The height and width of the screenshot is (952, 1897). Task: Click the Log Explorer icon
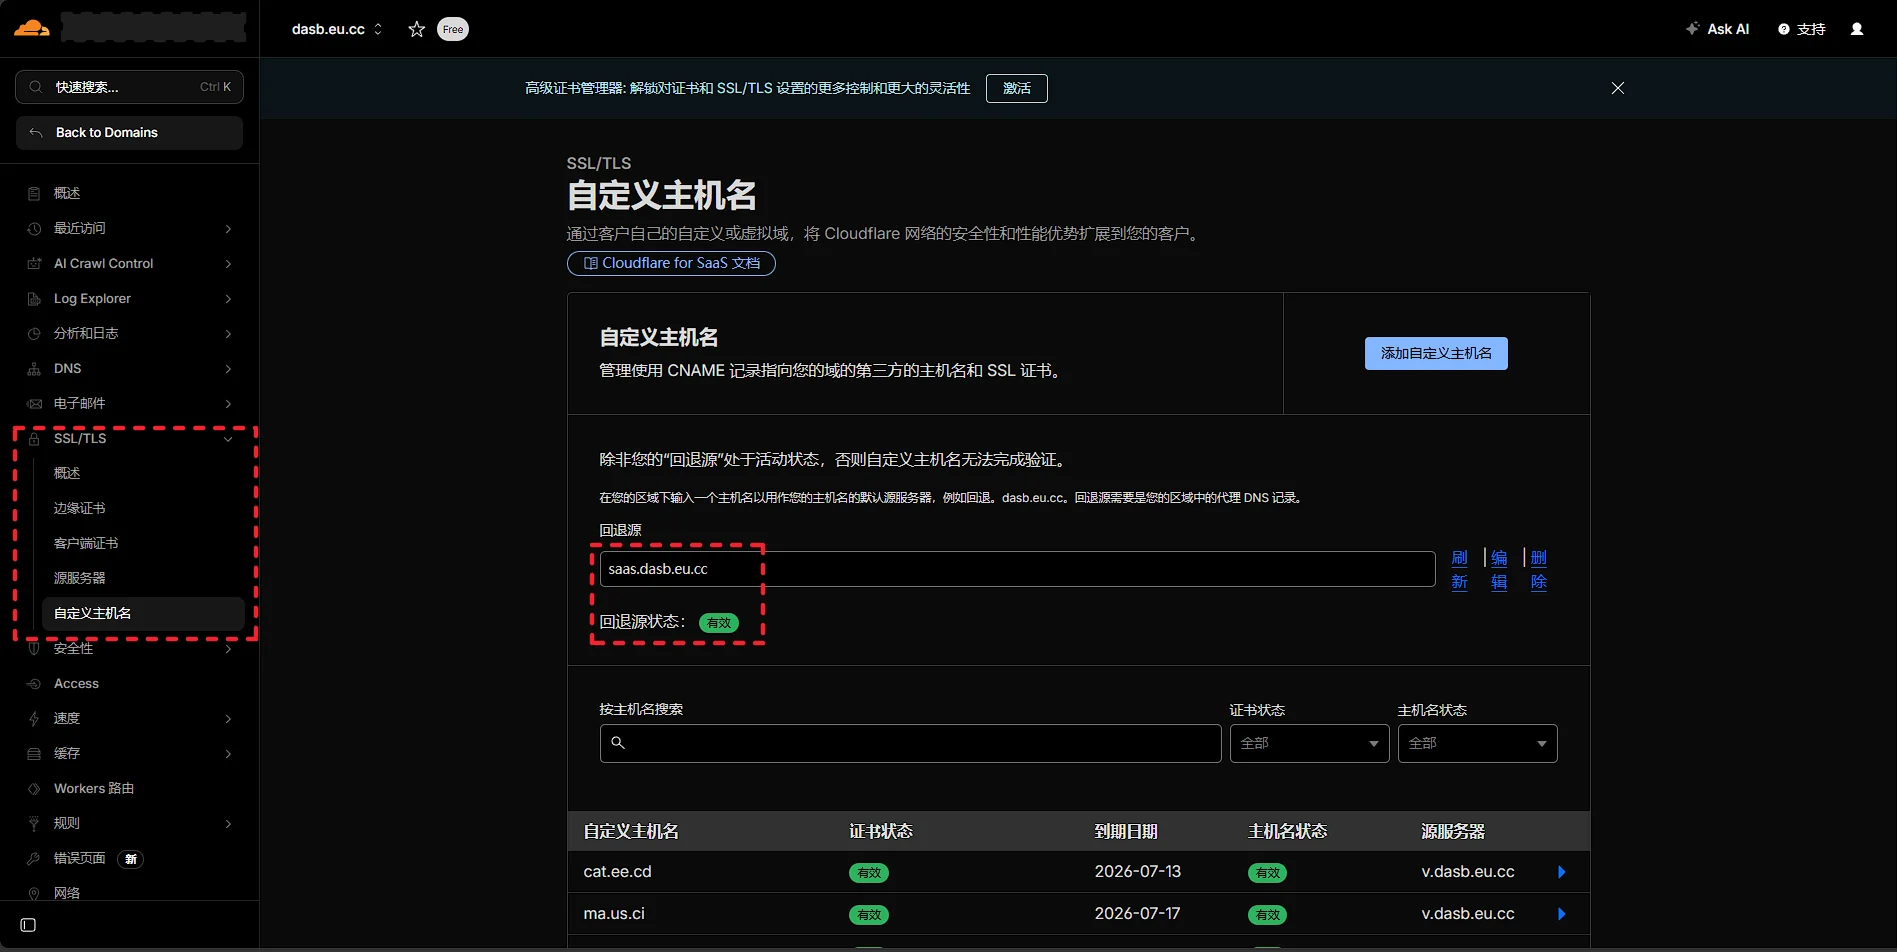point(34,298)
